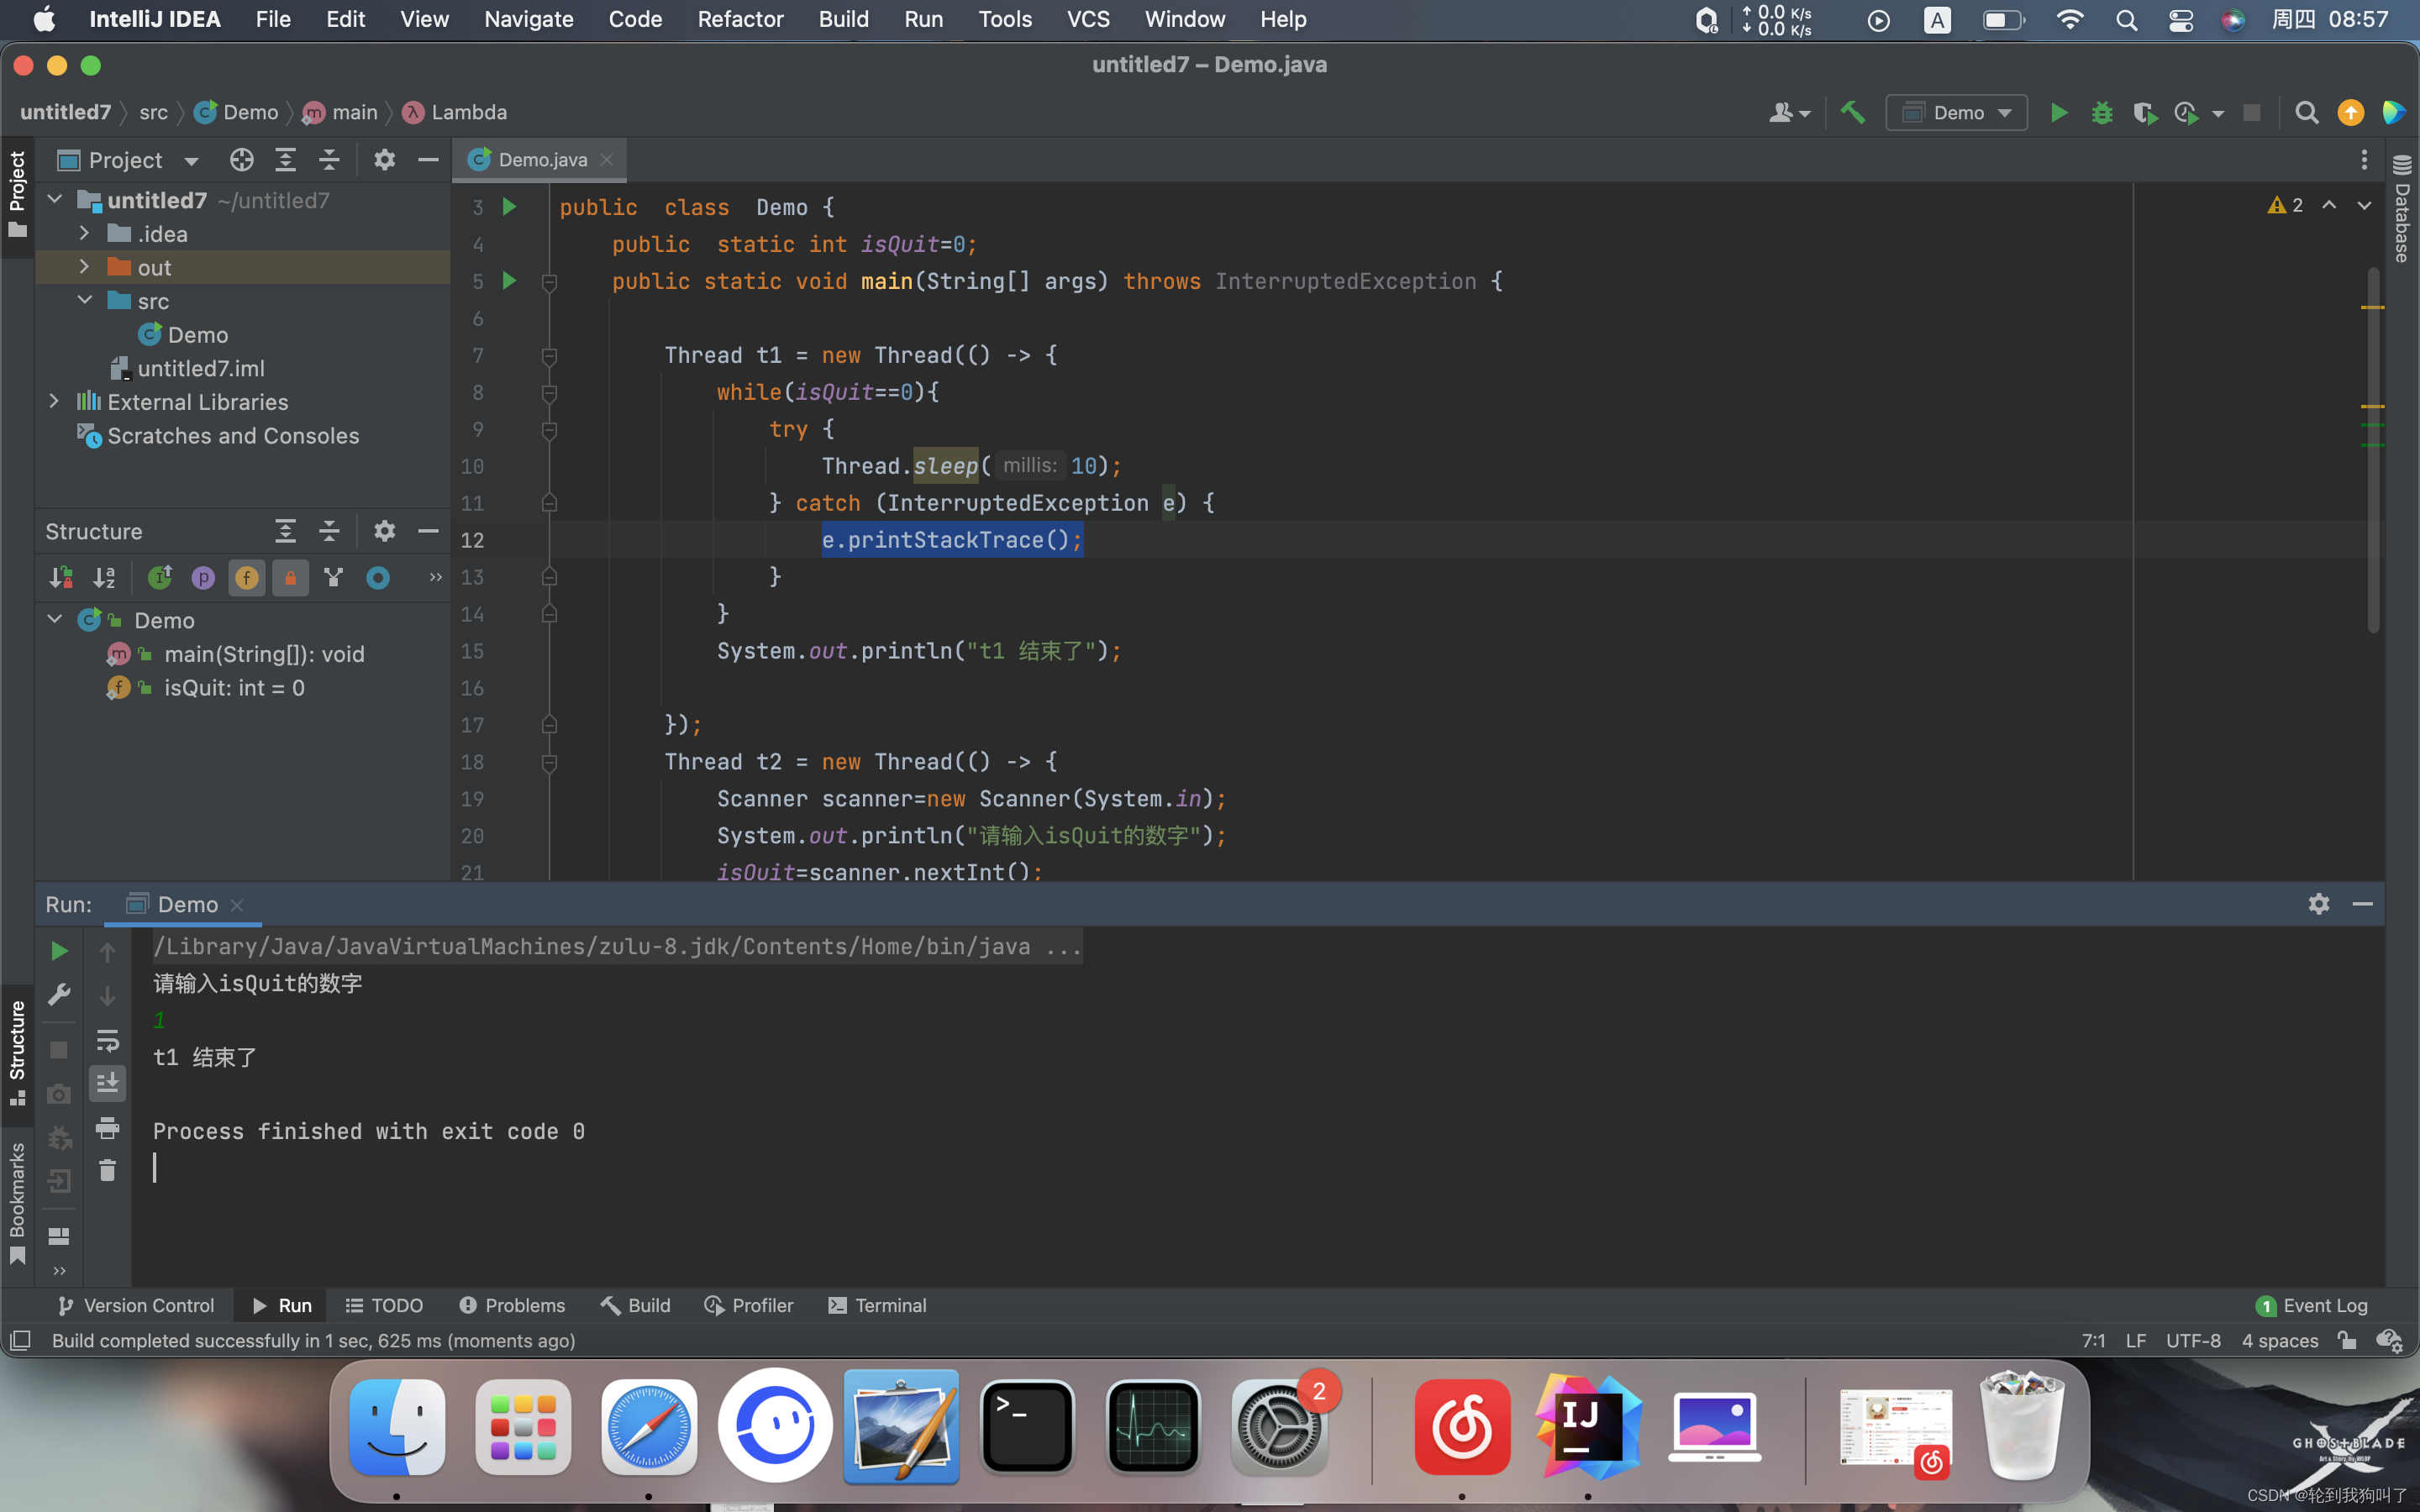Expand the External Libraries node
This screenshot has width=2420, height=1512.
click(x=54, y=401)
